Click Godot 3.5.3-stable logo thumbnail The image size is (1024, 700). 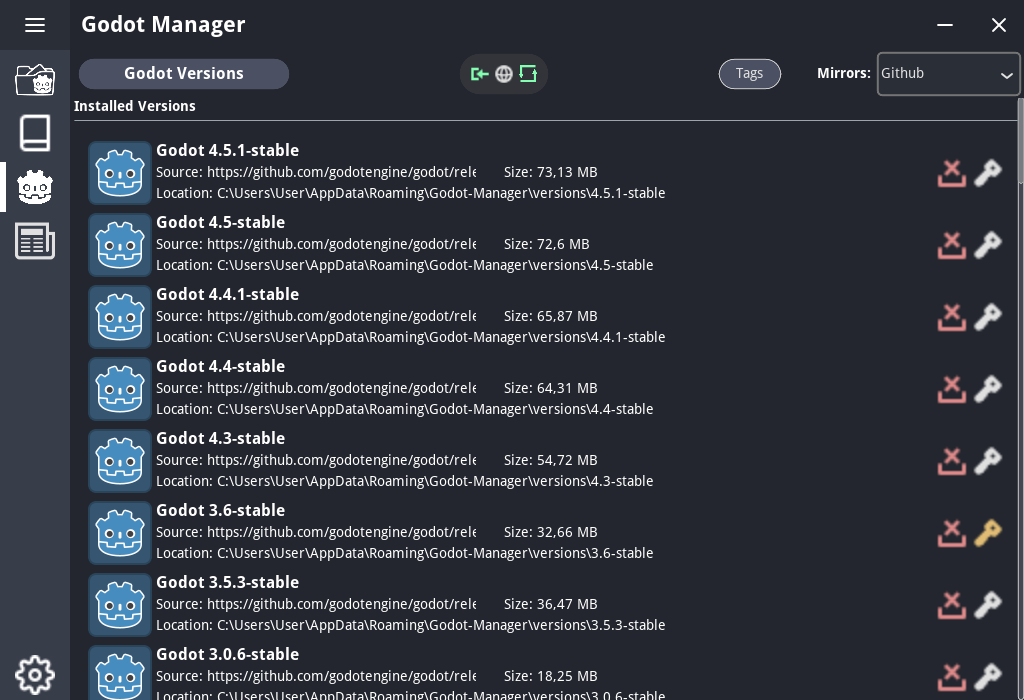tap(120, 605)
